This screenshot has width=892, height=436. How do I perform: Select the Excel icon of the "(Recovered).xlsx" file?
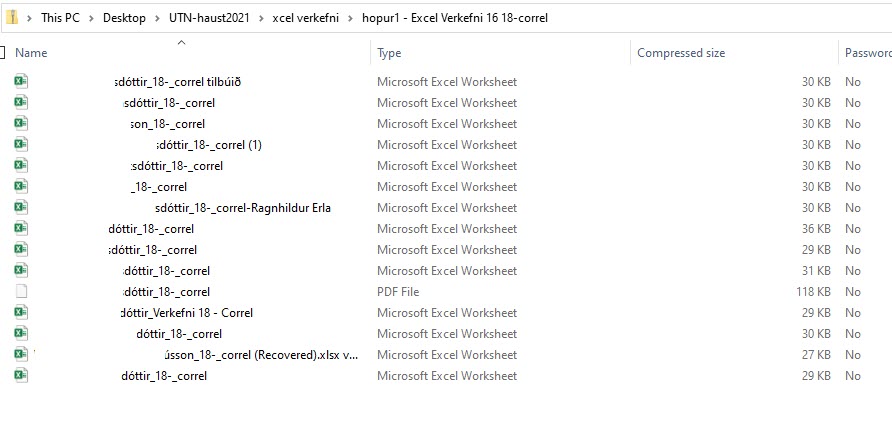21,355
